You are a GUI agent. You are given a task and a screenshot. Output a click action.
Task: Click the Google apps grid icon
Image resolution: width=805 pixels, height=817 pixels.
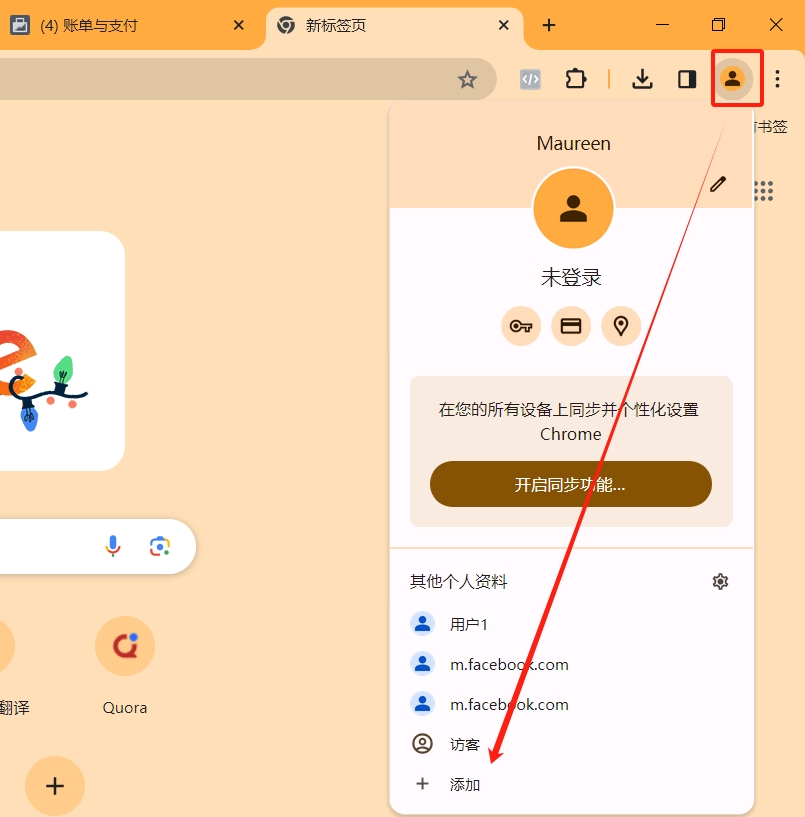[x=763, y=191]
